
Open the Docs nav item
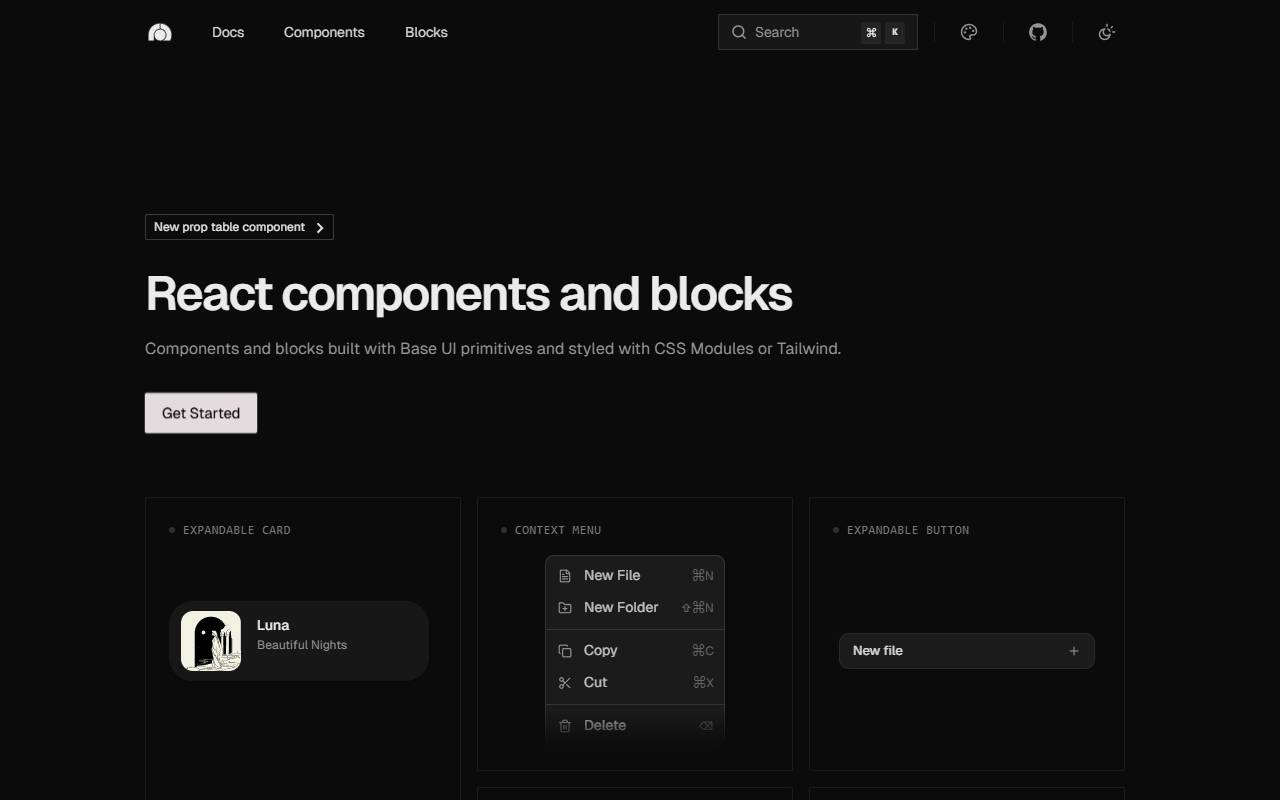(228, 32)
